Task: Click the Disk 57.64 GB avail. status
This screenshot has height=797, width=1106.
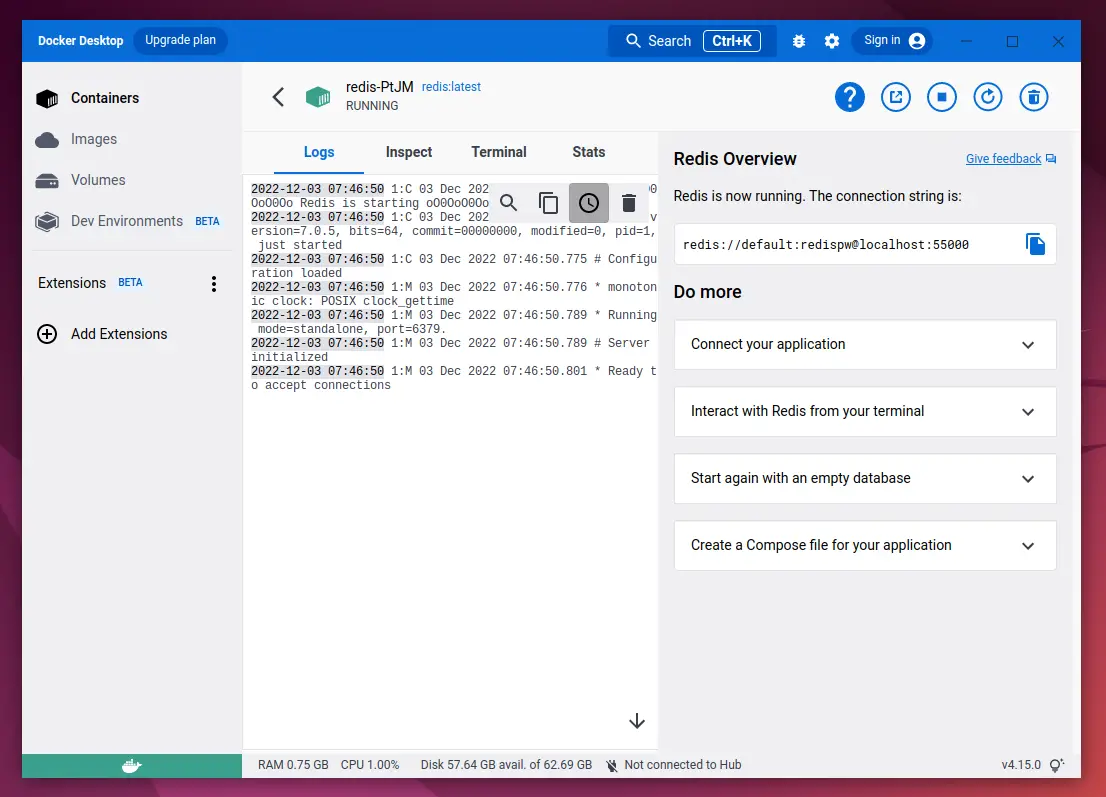Action: [506, 765]
